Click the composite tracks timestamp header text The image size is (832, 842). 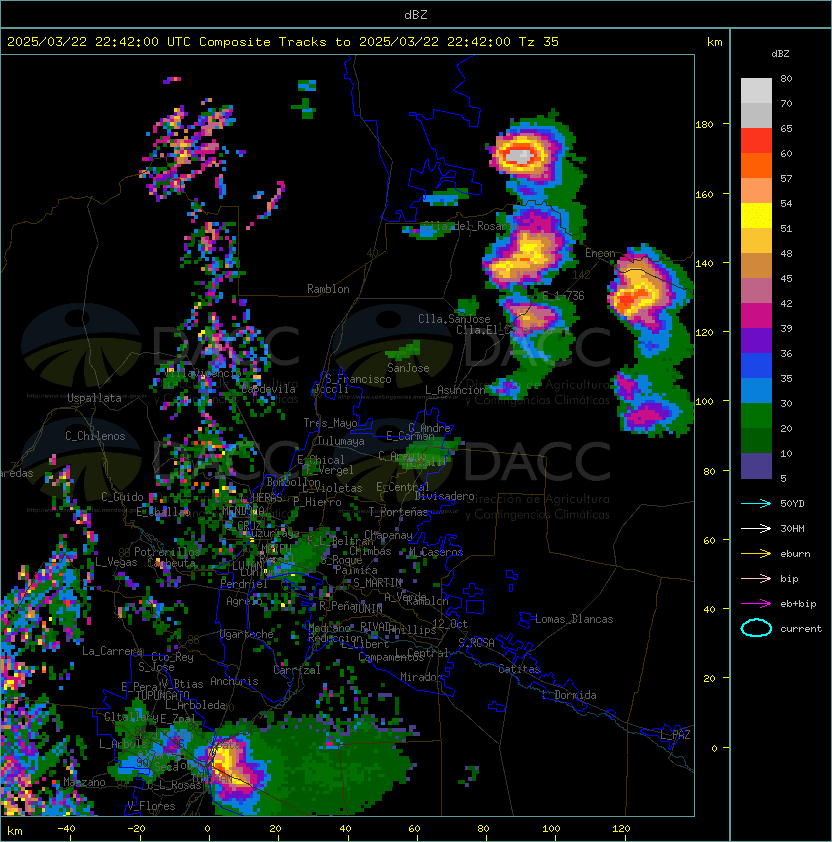tap(283, 42)
